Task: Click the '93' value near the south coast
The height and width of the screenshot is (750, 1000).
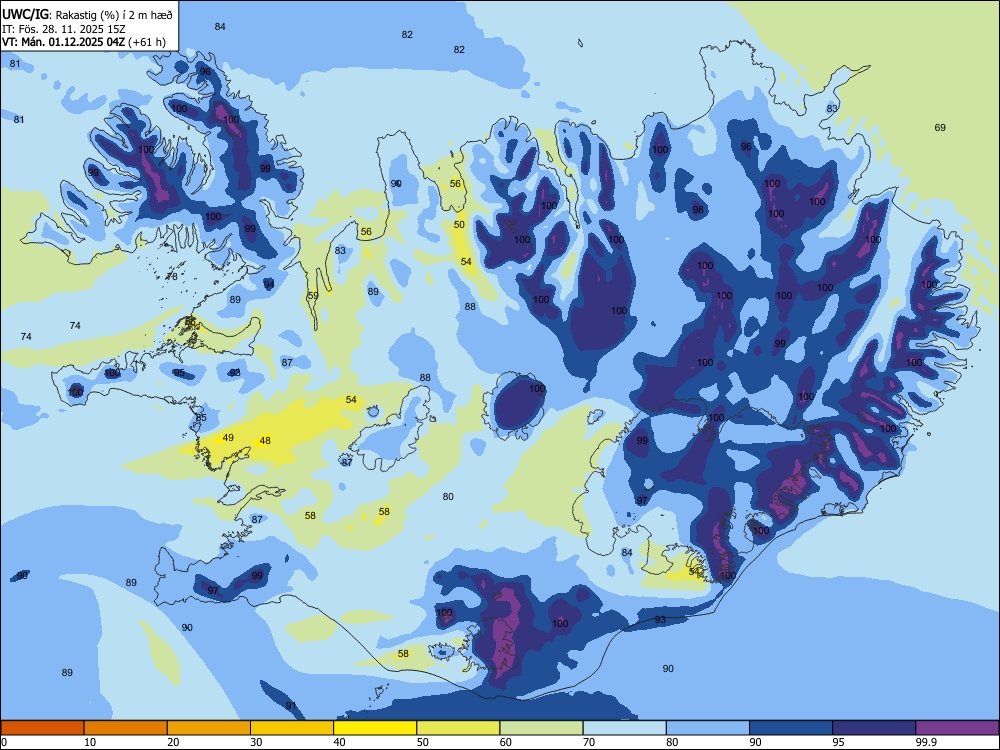Action: 660,619
